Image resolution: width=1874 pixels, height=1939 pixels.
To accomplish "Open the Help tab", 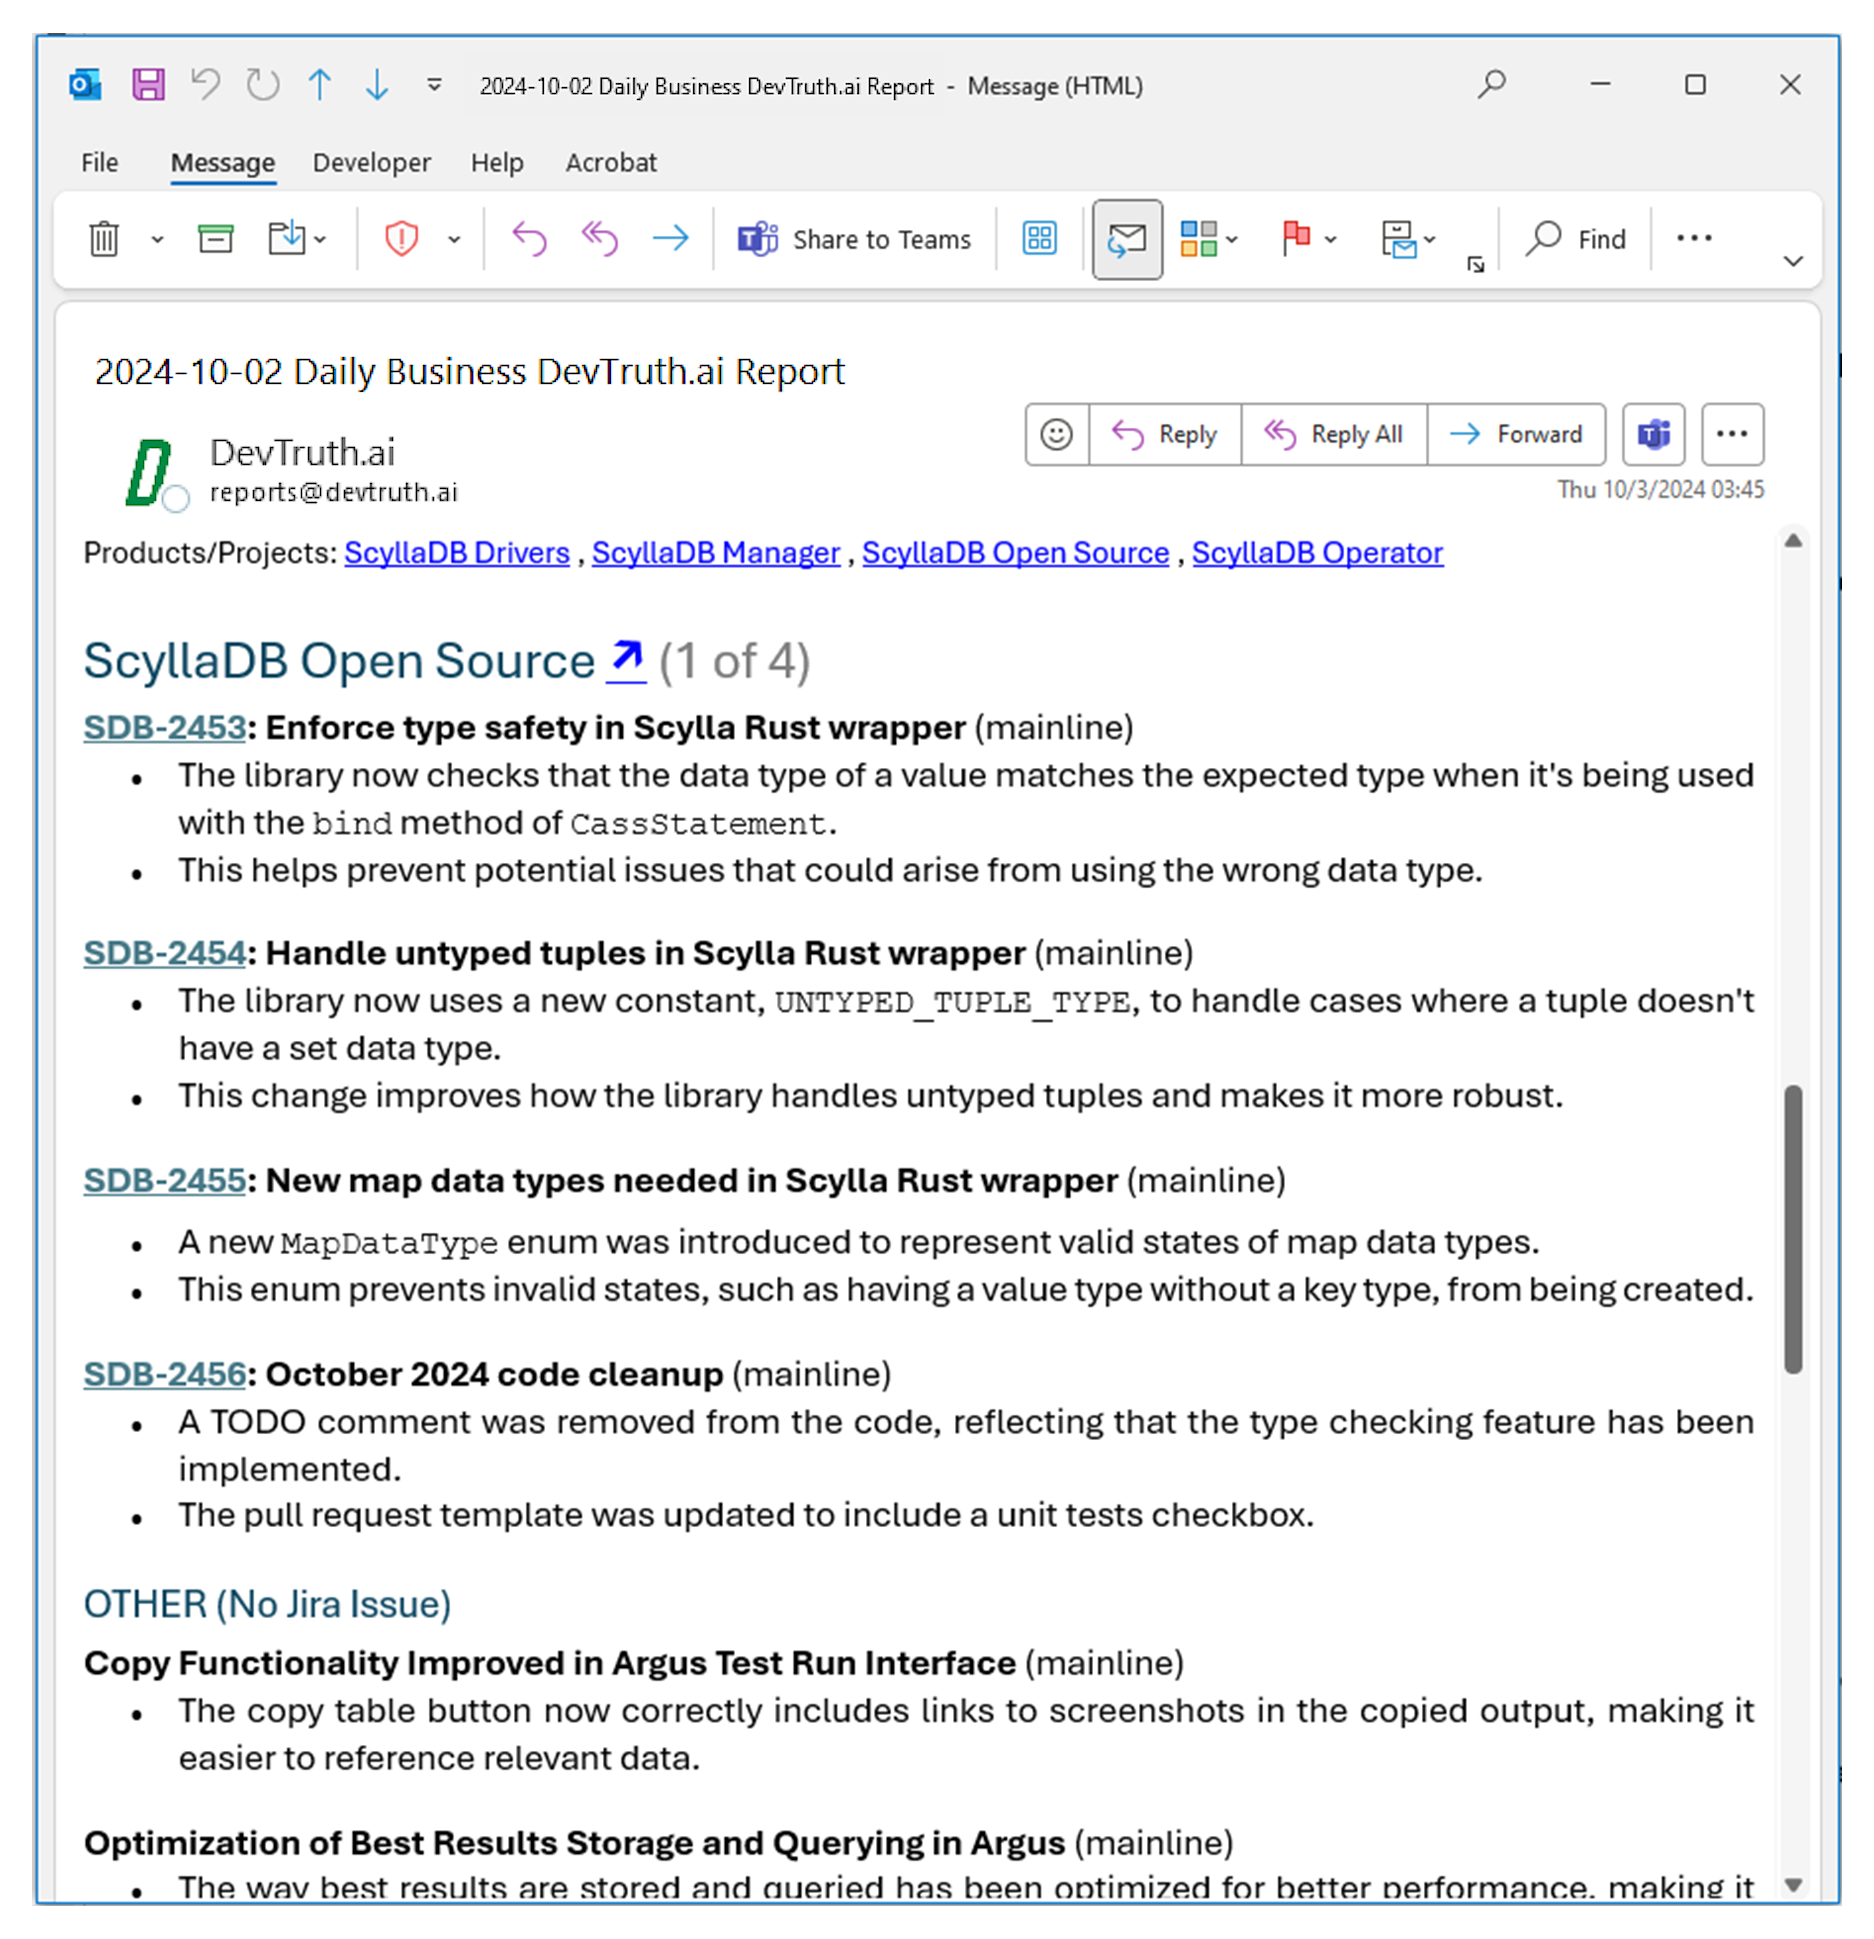I will coord(496,163).
